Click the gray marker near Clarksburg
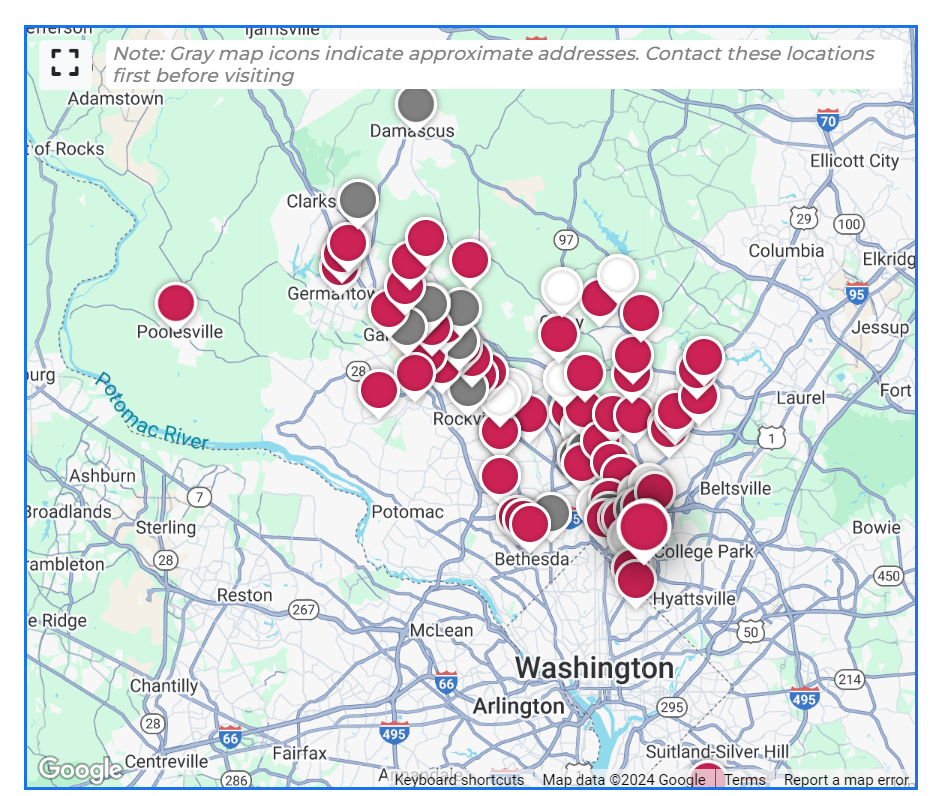This screenshot has width=934, height=796. [357, 199]
